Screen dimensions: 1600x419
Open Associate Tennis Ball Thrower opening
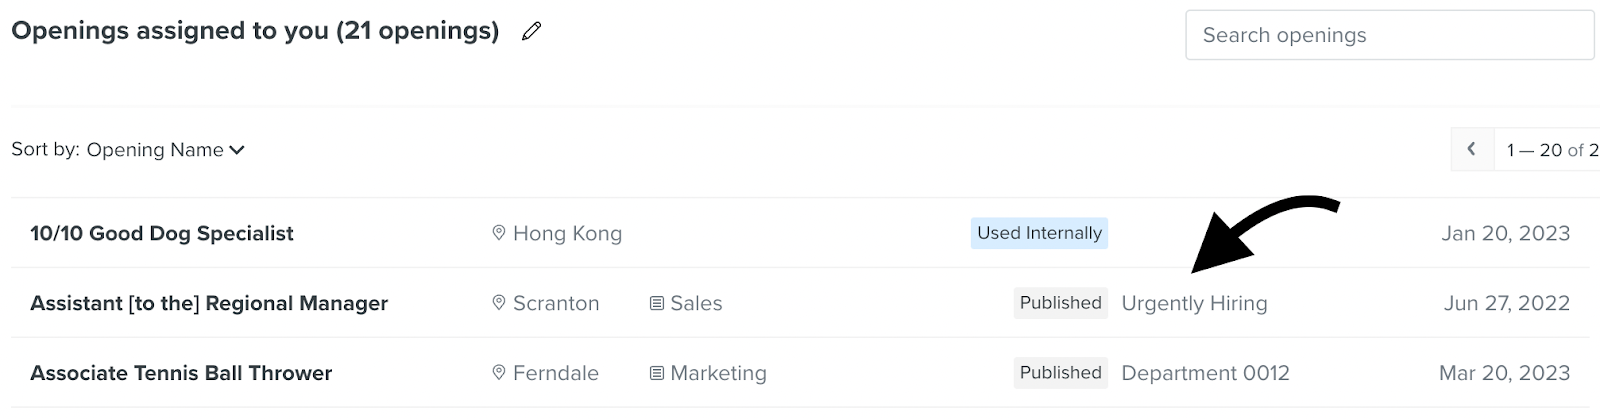181,373
